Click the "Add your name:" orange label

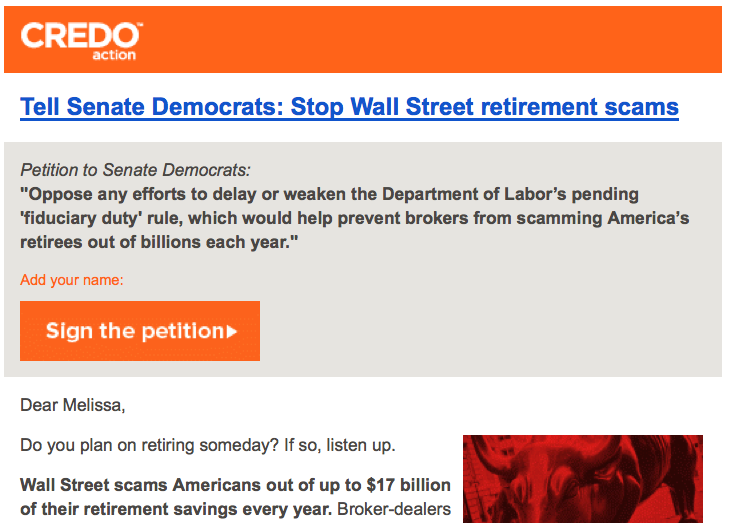point(72,280)
